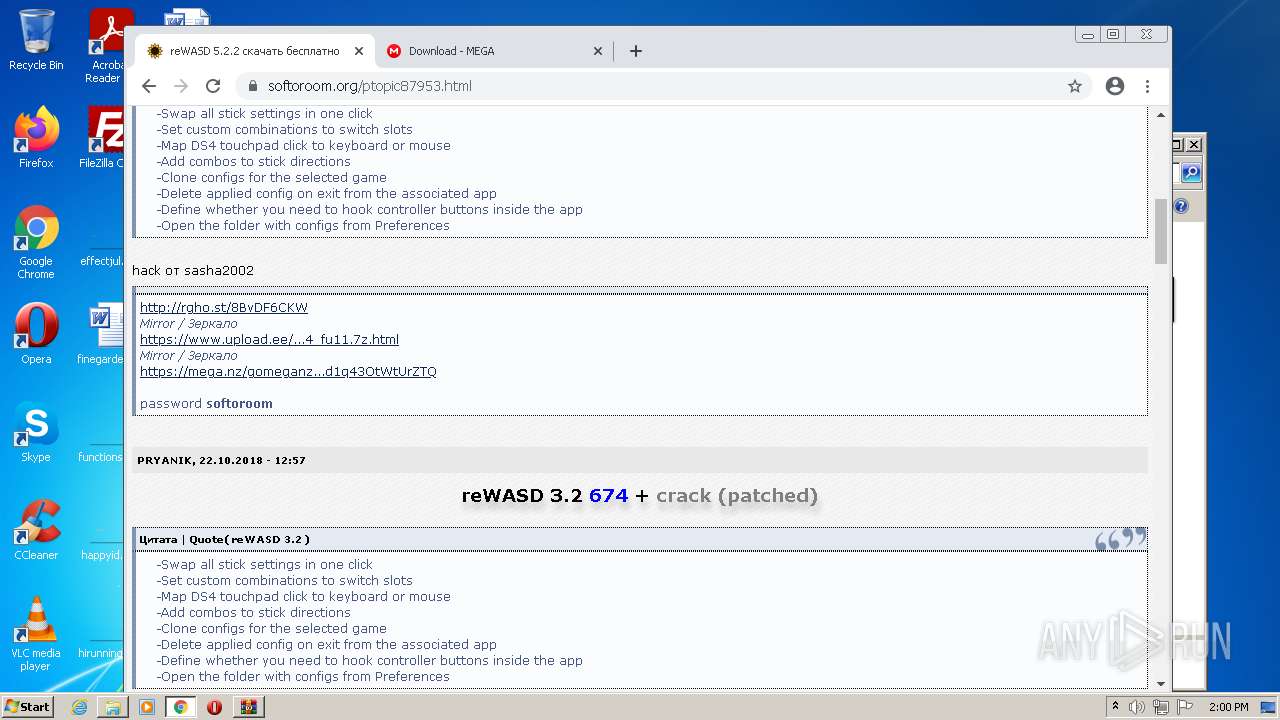Open the Chrome profile avatar

pyautogui.click(x=1115, y=86)
